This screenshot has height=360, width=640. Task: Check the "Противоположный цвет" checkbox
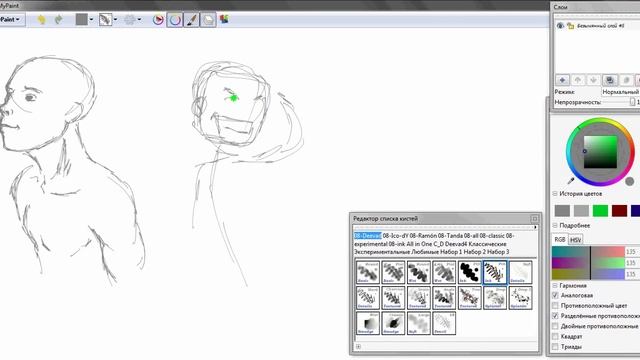555,305
